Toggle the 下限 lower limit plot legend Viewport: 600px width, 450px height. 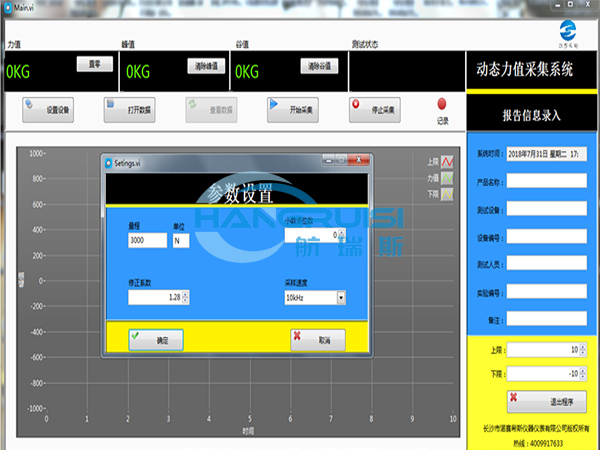[446, 196]
